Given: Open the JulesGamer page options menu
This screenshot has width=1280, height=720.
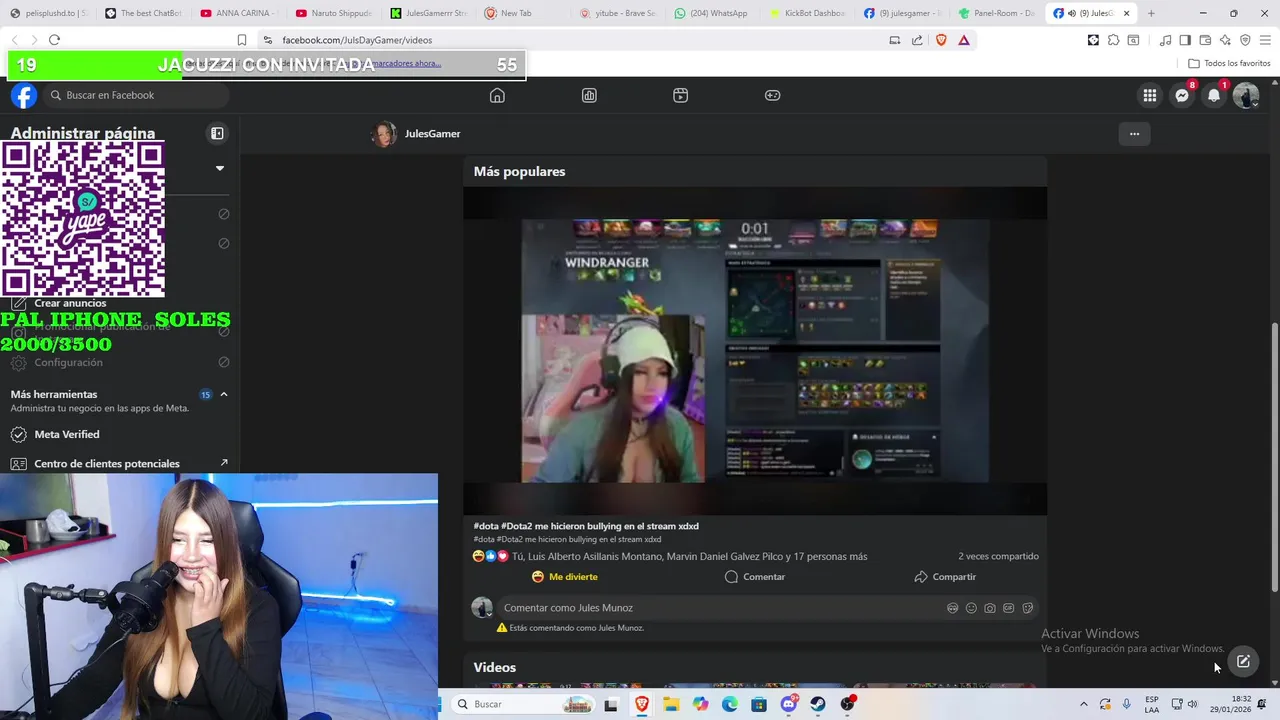Looking at the screenshot, I should click(x=1134, y=133).
